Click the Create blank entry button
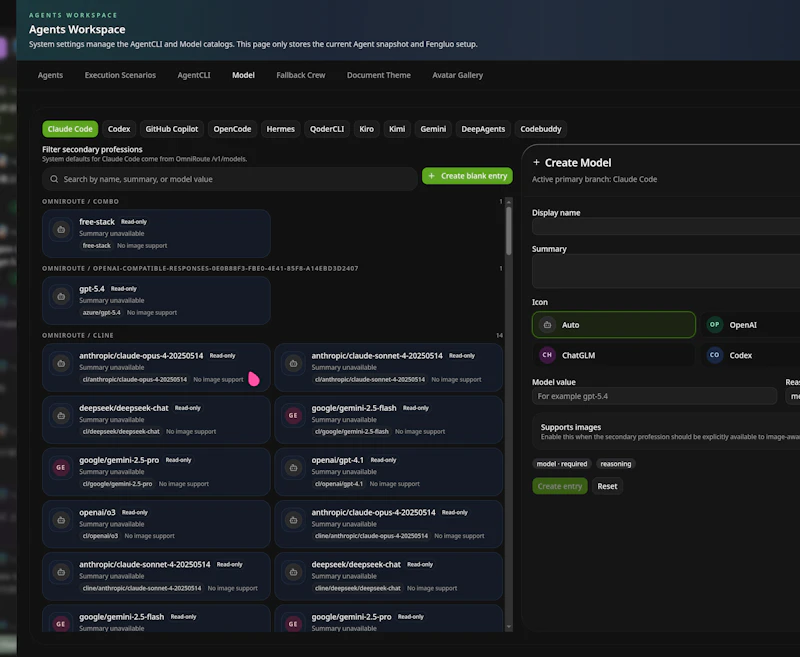Screen dimensions: 800x657 (x=467, y=175)
